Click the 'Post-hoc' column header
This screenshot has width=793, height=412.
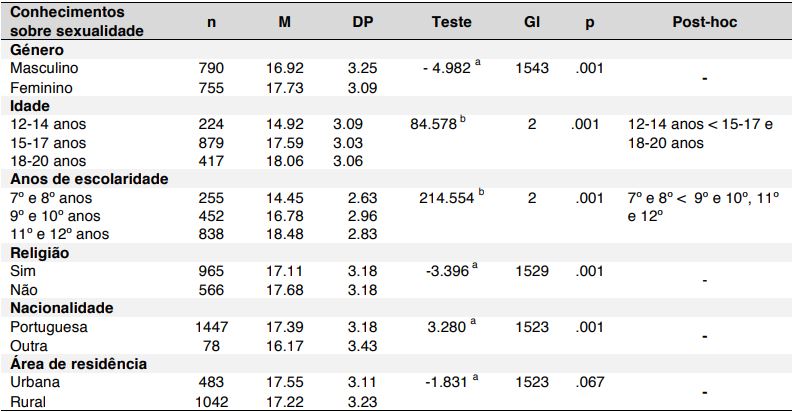pyautogui.click(x=701, y=21)
